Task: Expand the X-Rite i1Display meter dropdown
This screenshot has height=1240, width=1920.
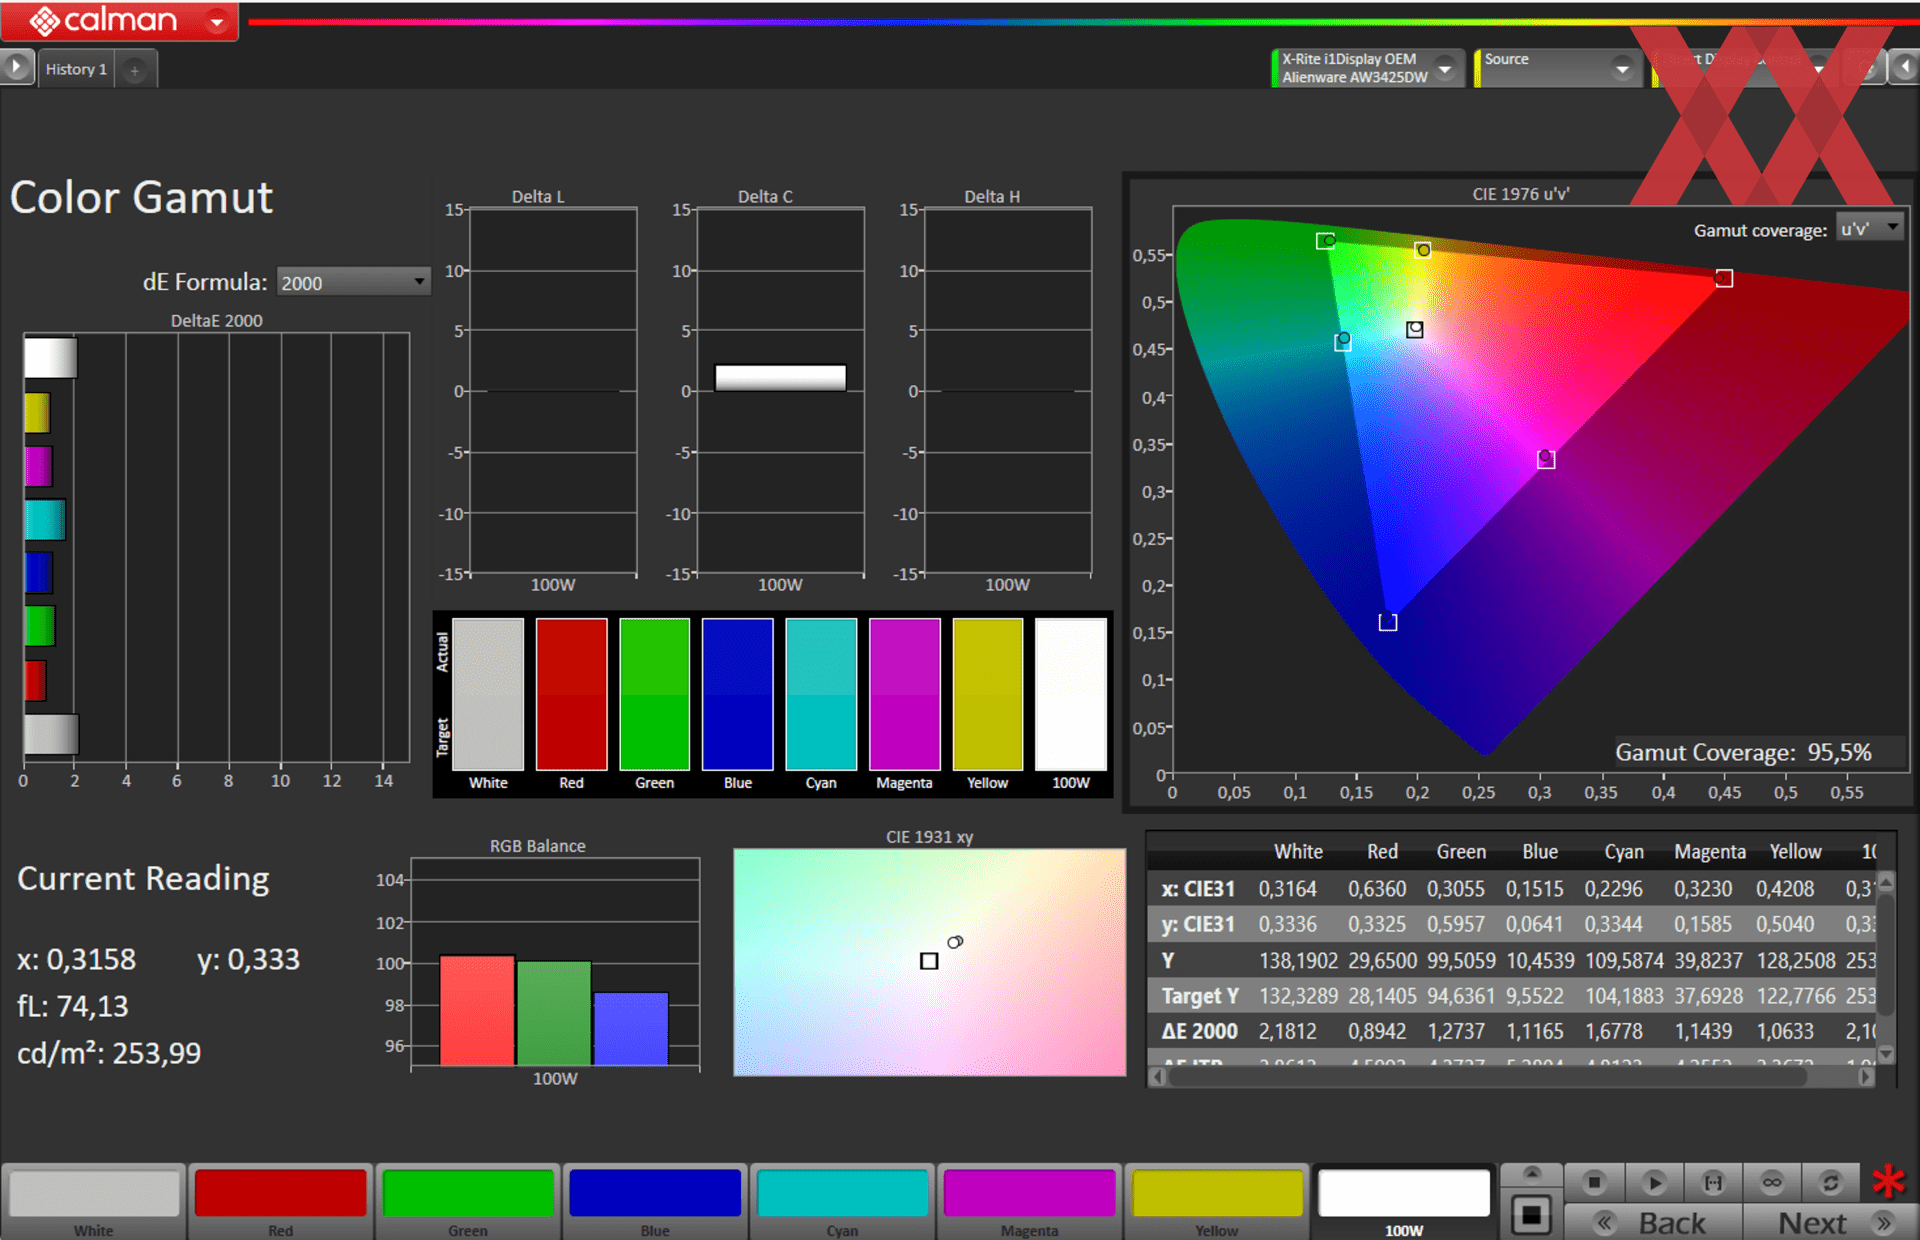Action: coord(1445,68)
